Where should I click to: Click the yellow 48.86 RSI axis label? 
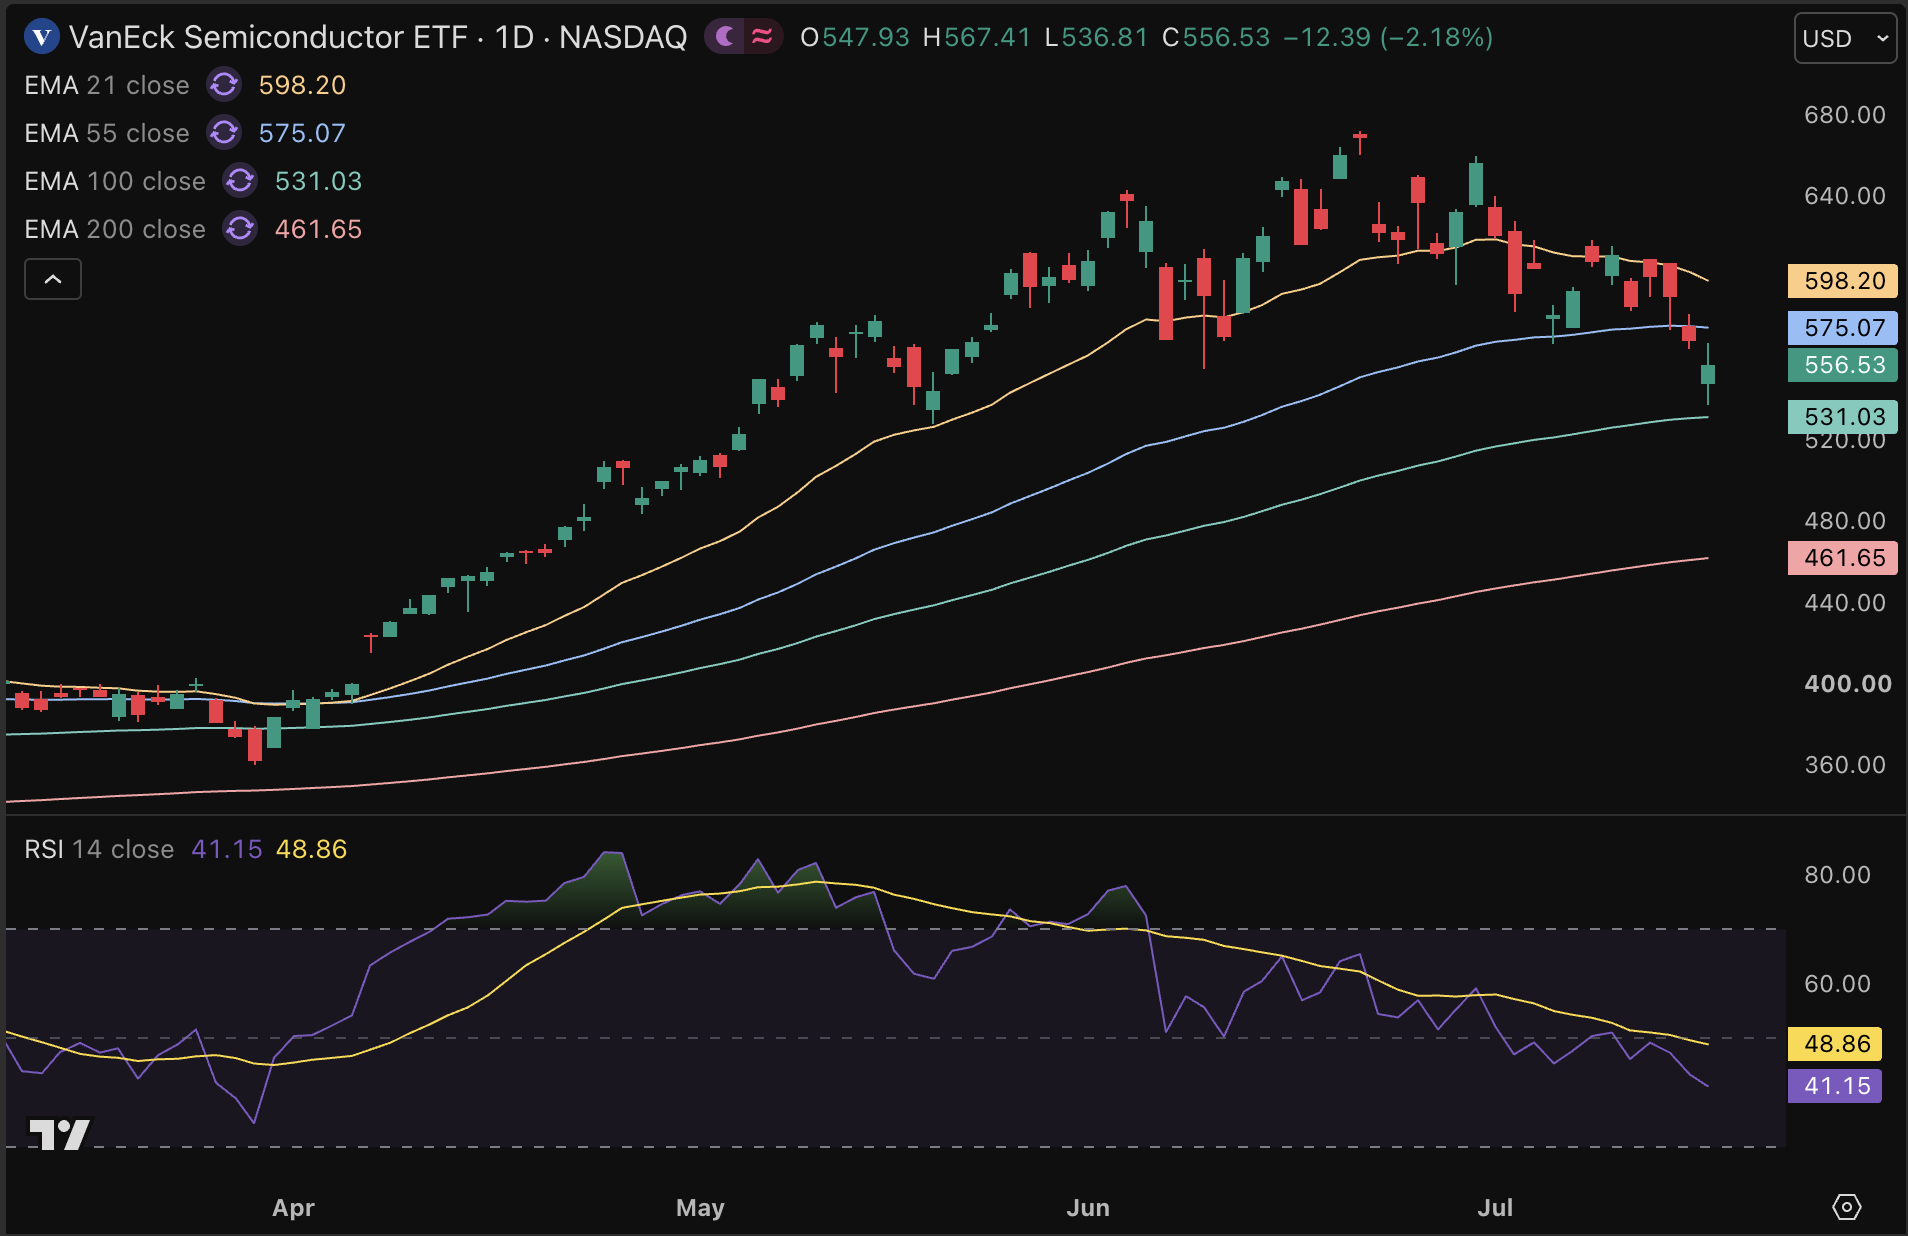click(1835, 1044)
